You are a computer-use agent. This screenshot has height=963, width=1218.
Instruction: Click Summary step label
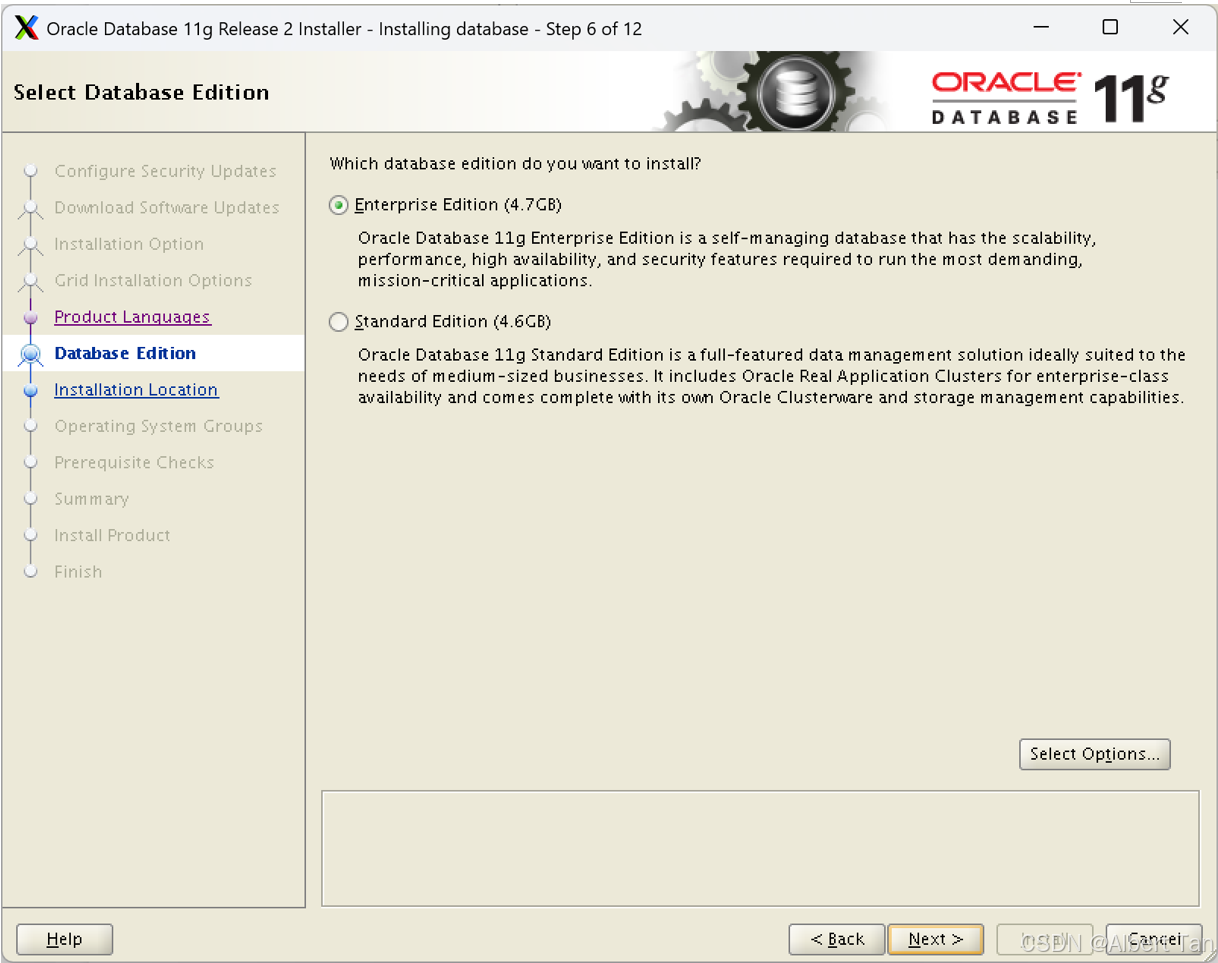click(x=91, y=499)
